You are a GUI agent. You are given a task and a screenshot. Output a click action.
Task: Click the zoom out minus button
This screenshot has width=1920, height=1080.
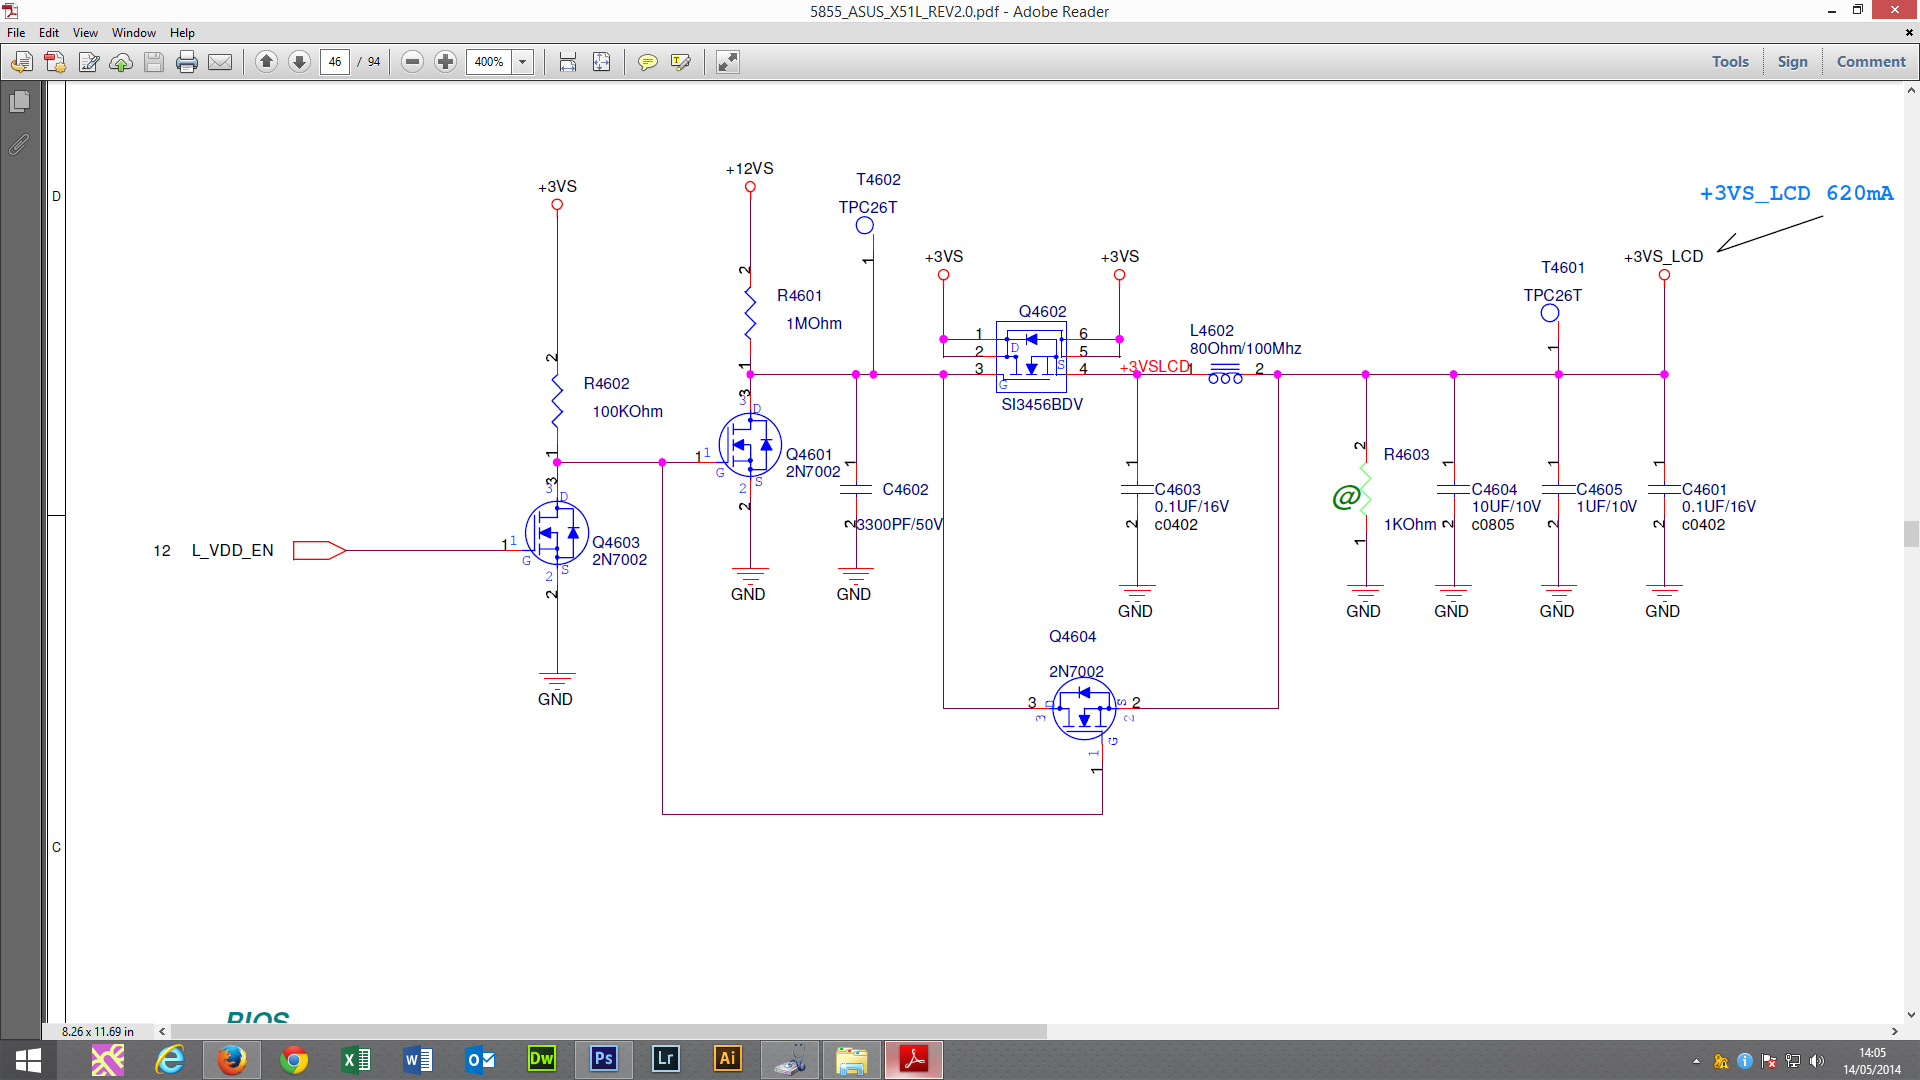pos(412,62)
